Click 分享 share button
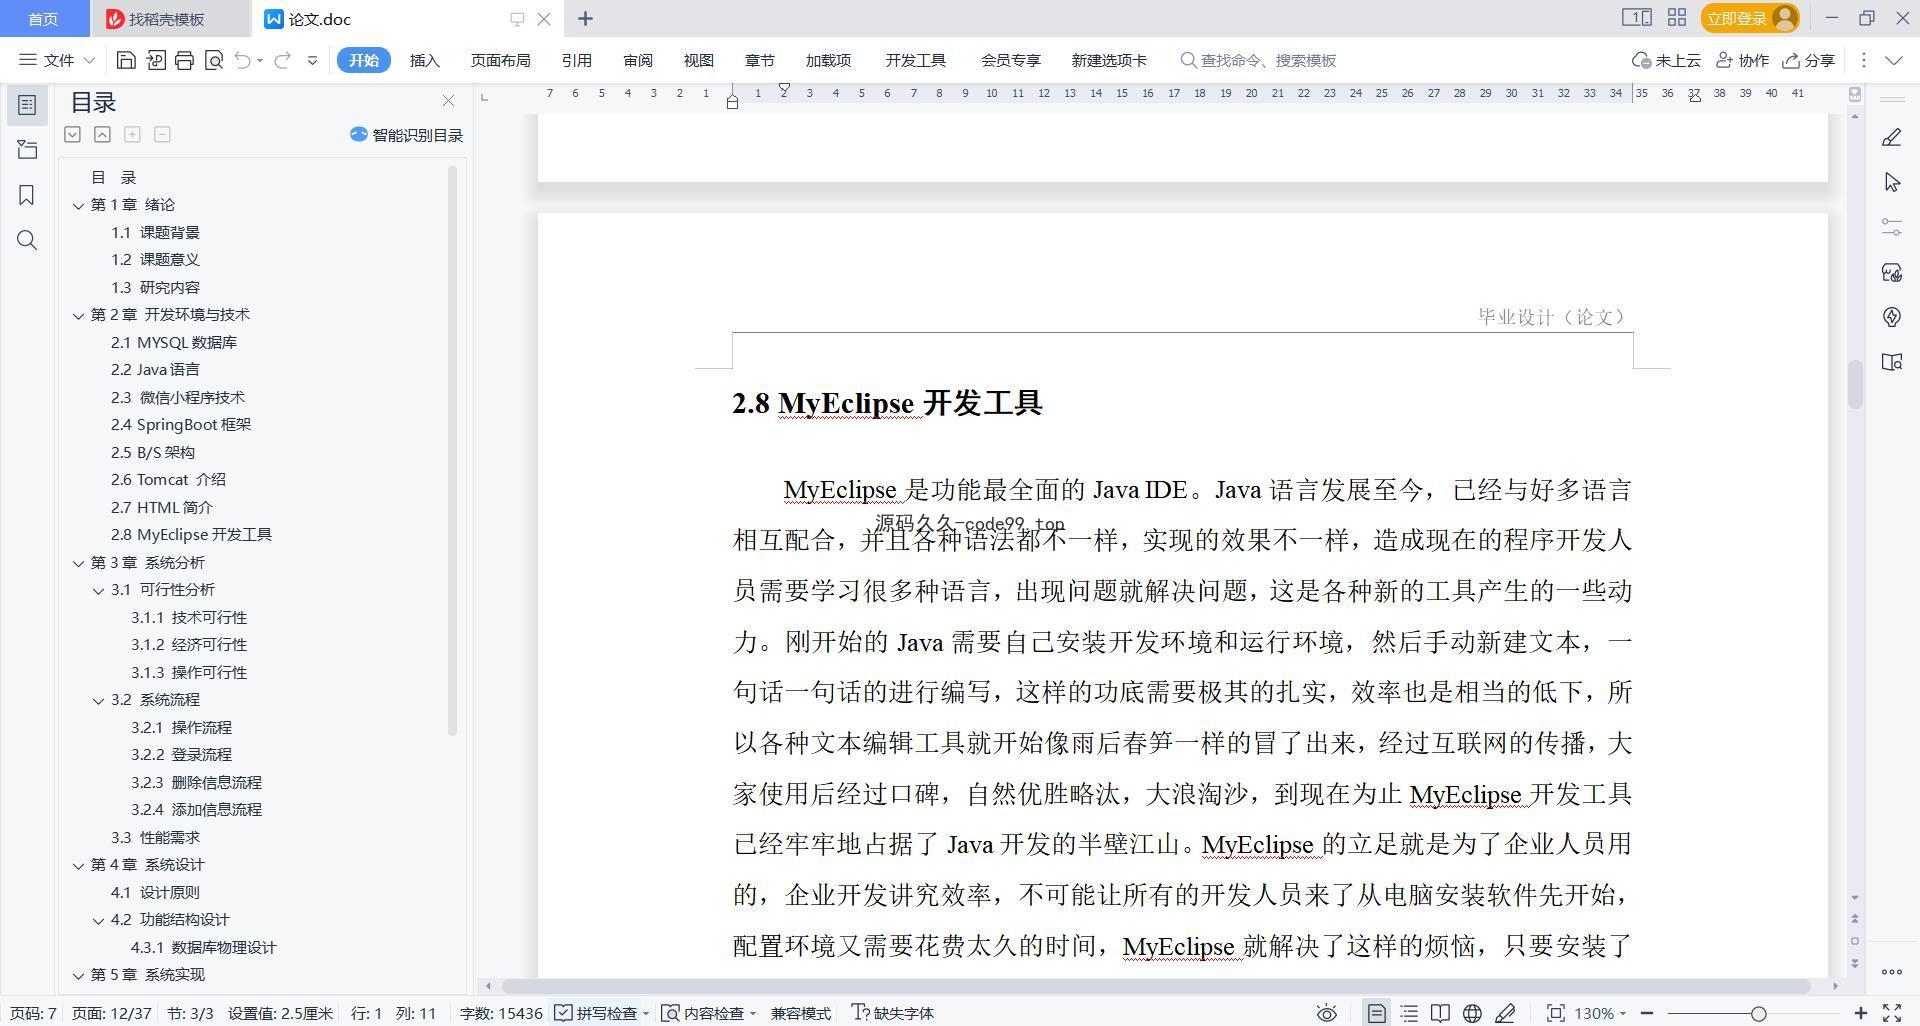Screen dimensions: 1920x1026 point(1809,60)
